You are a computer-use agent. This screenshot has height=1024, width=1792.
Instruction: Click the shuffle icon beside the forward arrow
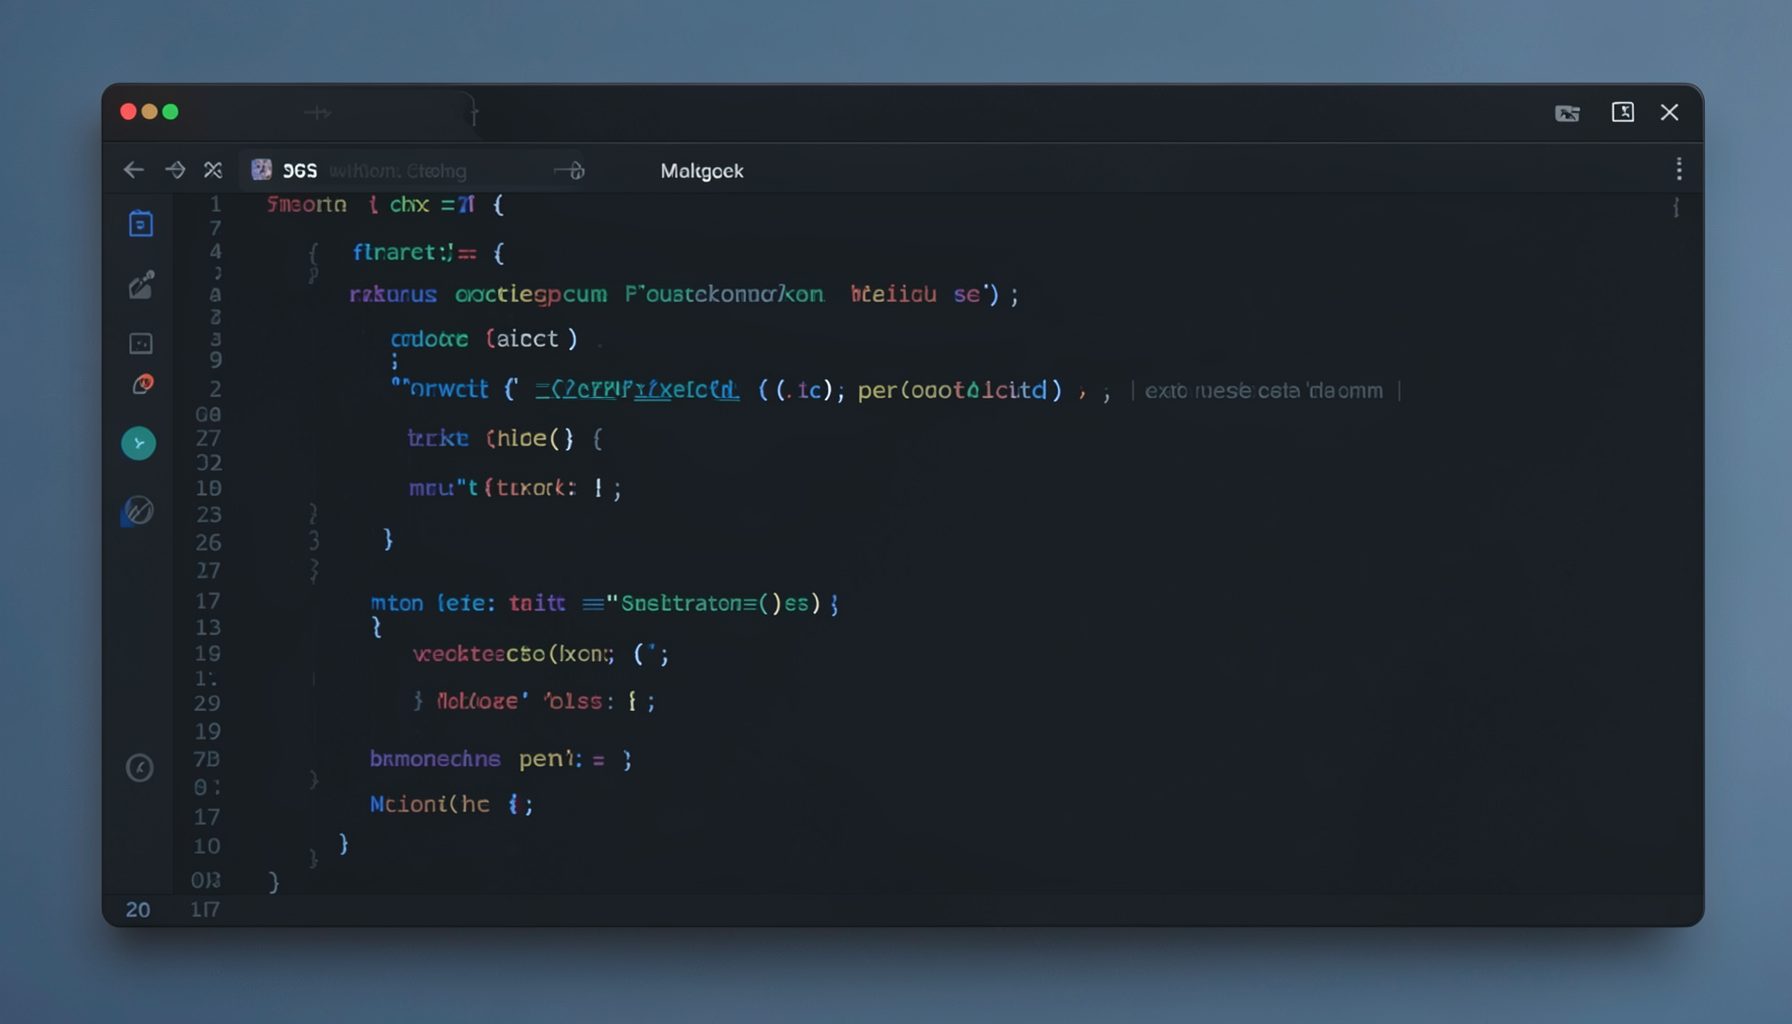click(x=213, y=170)
